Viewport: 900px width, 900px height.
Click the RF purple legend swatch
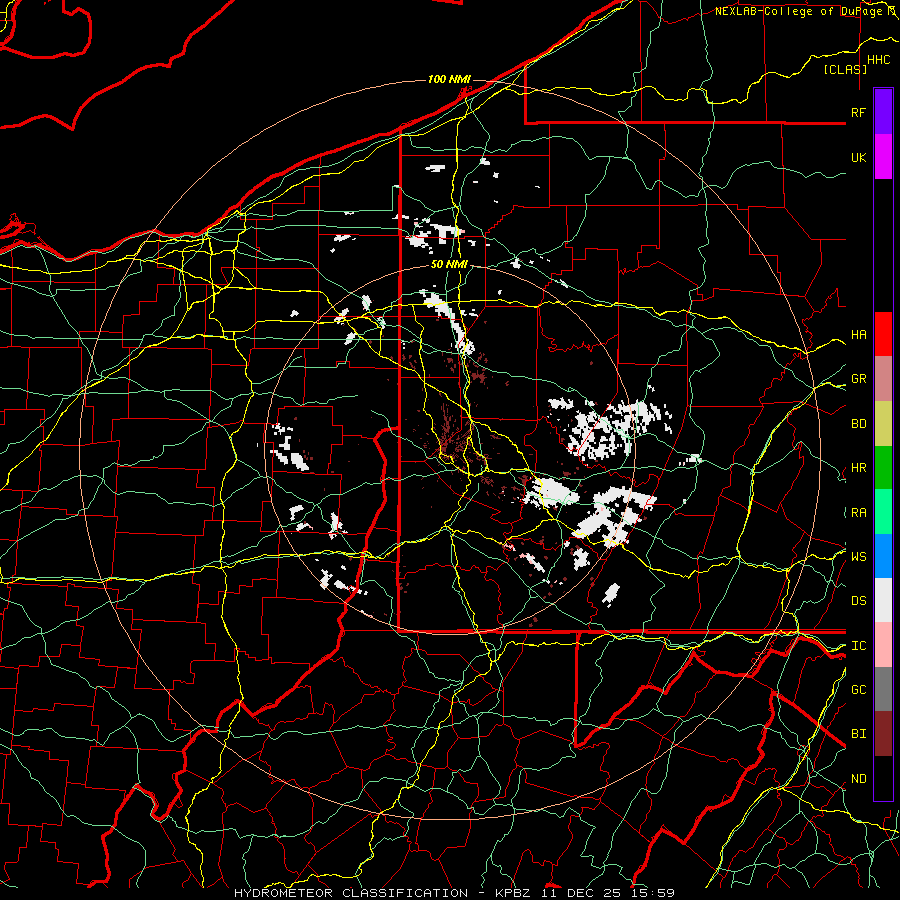[883, 111]
